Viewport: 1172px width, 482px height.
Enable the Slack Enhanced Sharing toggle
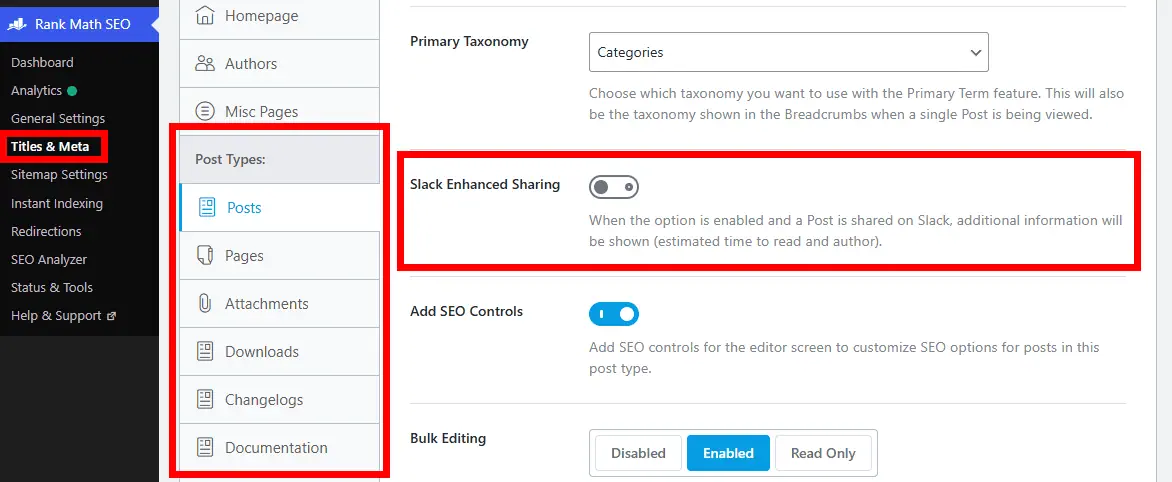[613, 187]
